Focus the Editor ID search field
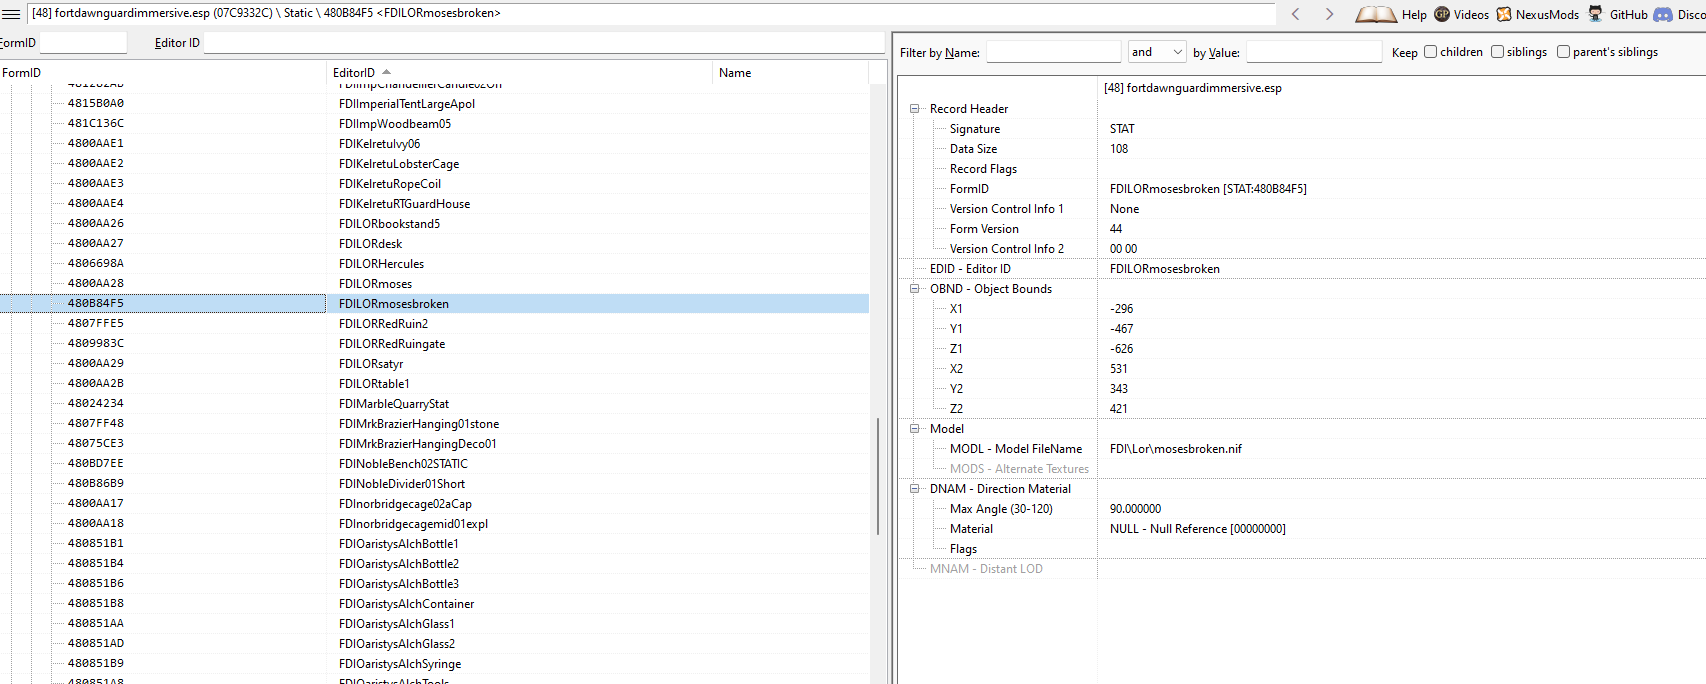This screenshot has height=684, width=1706. click(x=544, y=43)
